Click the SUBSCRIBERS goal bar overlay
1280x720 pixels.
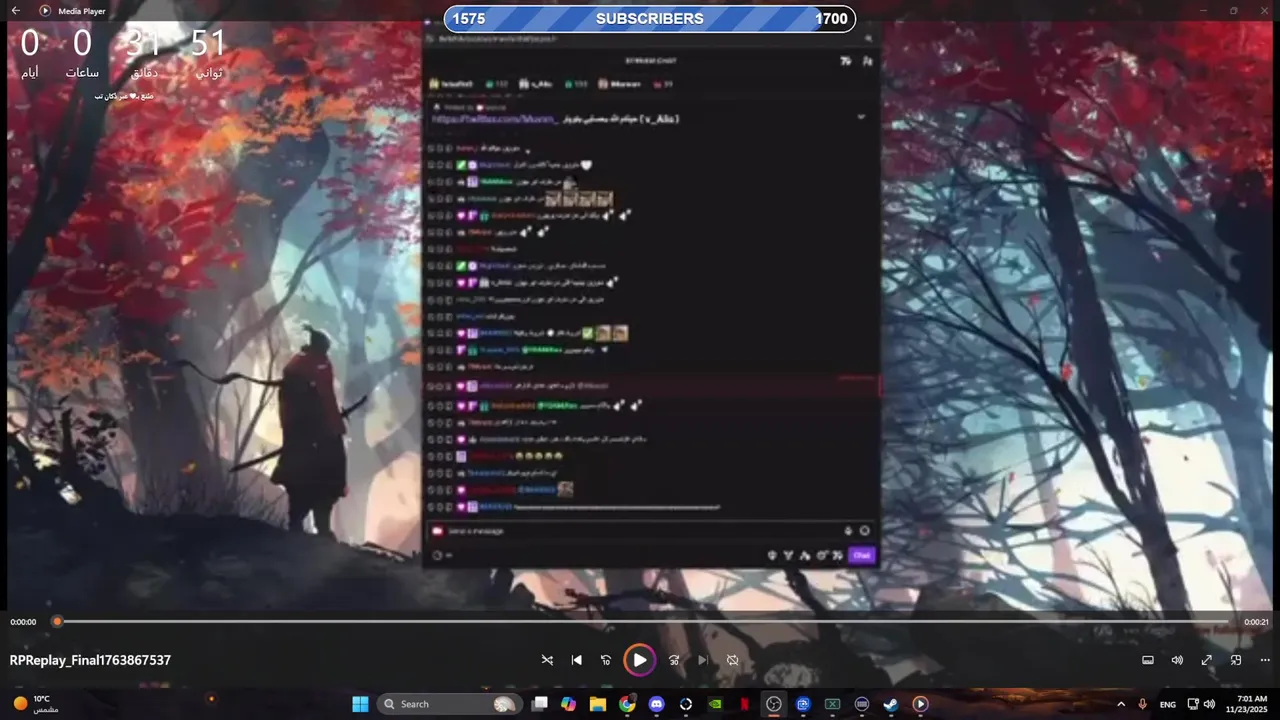[650, 18]
